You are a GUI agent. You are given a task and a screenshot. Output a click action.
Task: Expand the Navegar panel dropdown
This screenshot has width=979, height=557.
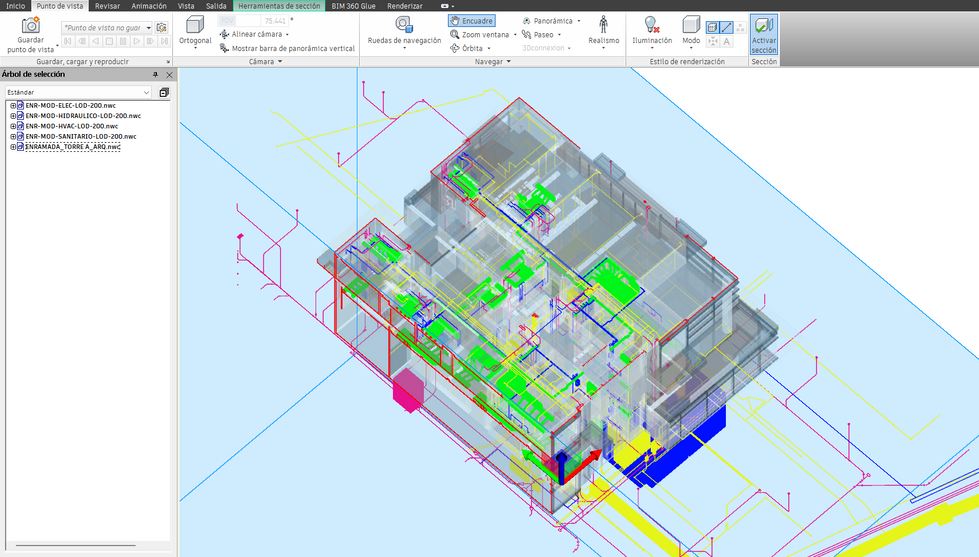click(x=509, y=61)
